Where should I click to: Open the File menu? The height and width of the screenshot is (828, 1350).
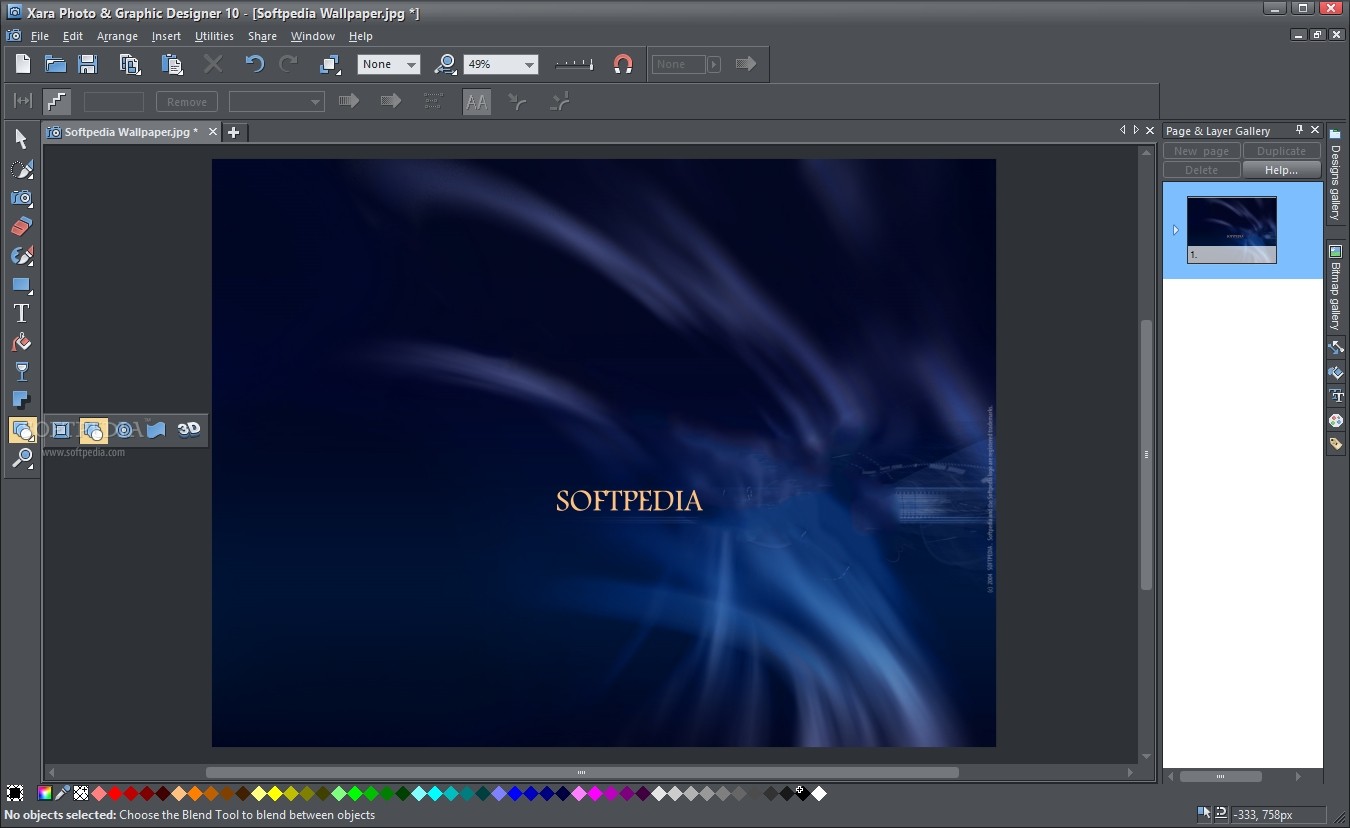coord(40,36)
